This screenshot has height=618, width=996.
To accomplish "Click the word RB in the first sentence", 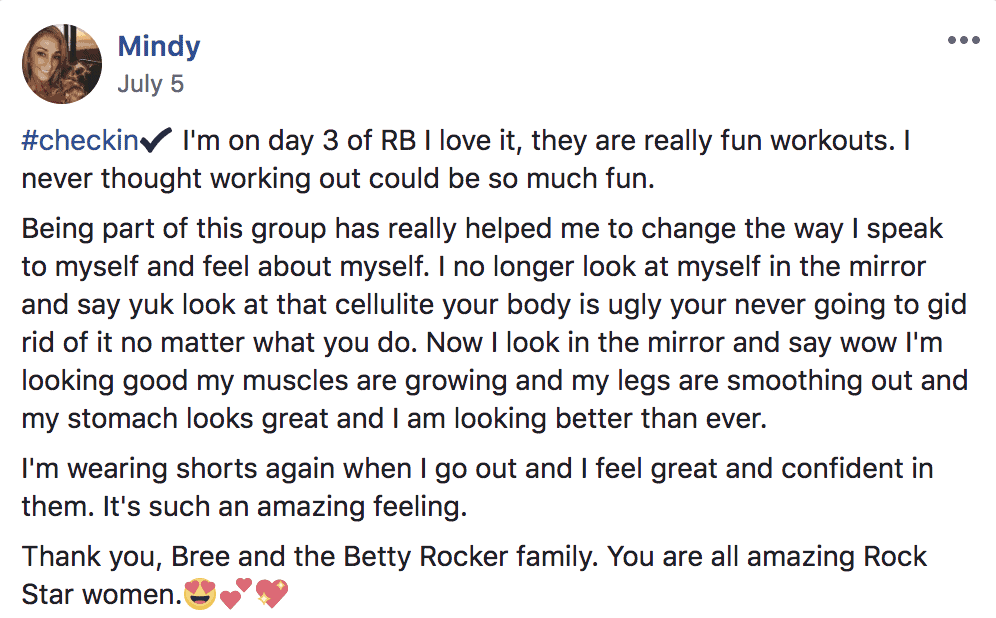I will (398, 140).
